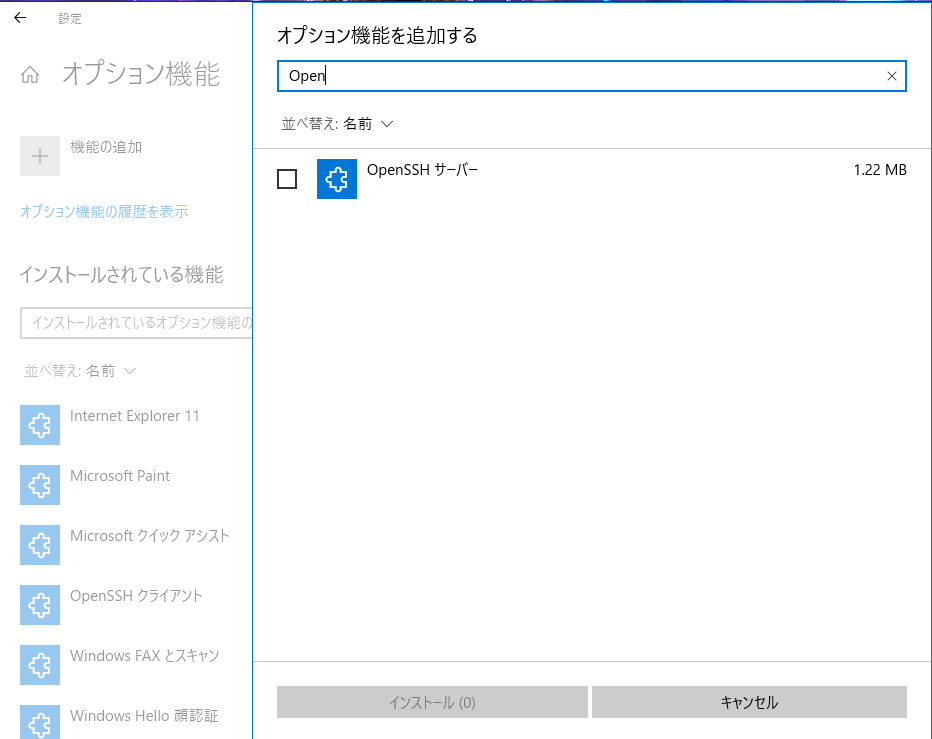Click the Internet Explorer 11 icon
The height and width of the screenshot is (739, 932).
tap(40, 425)
